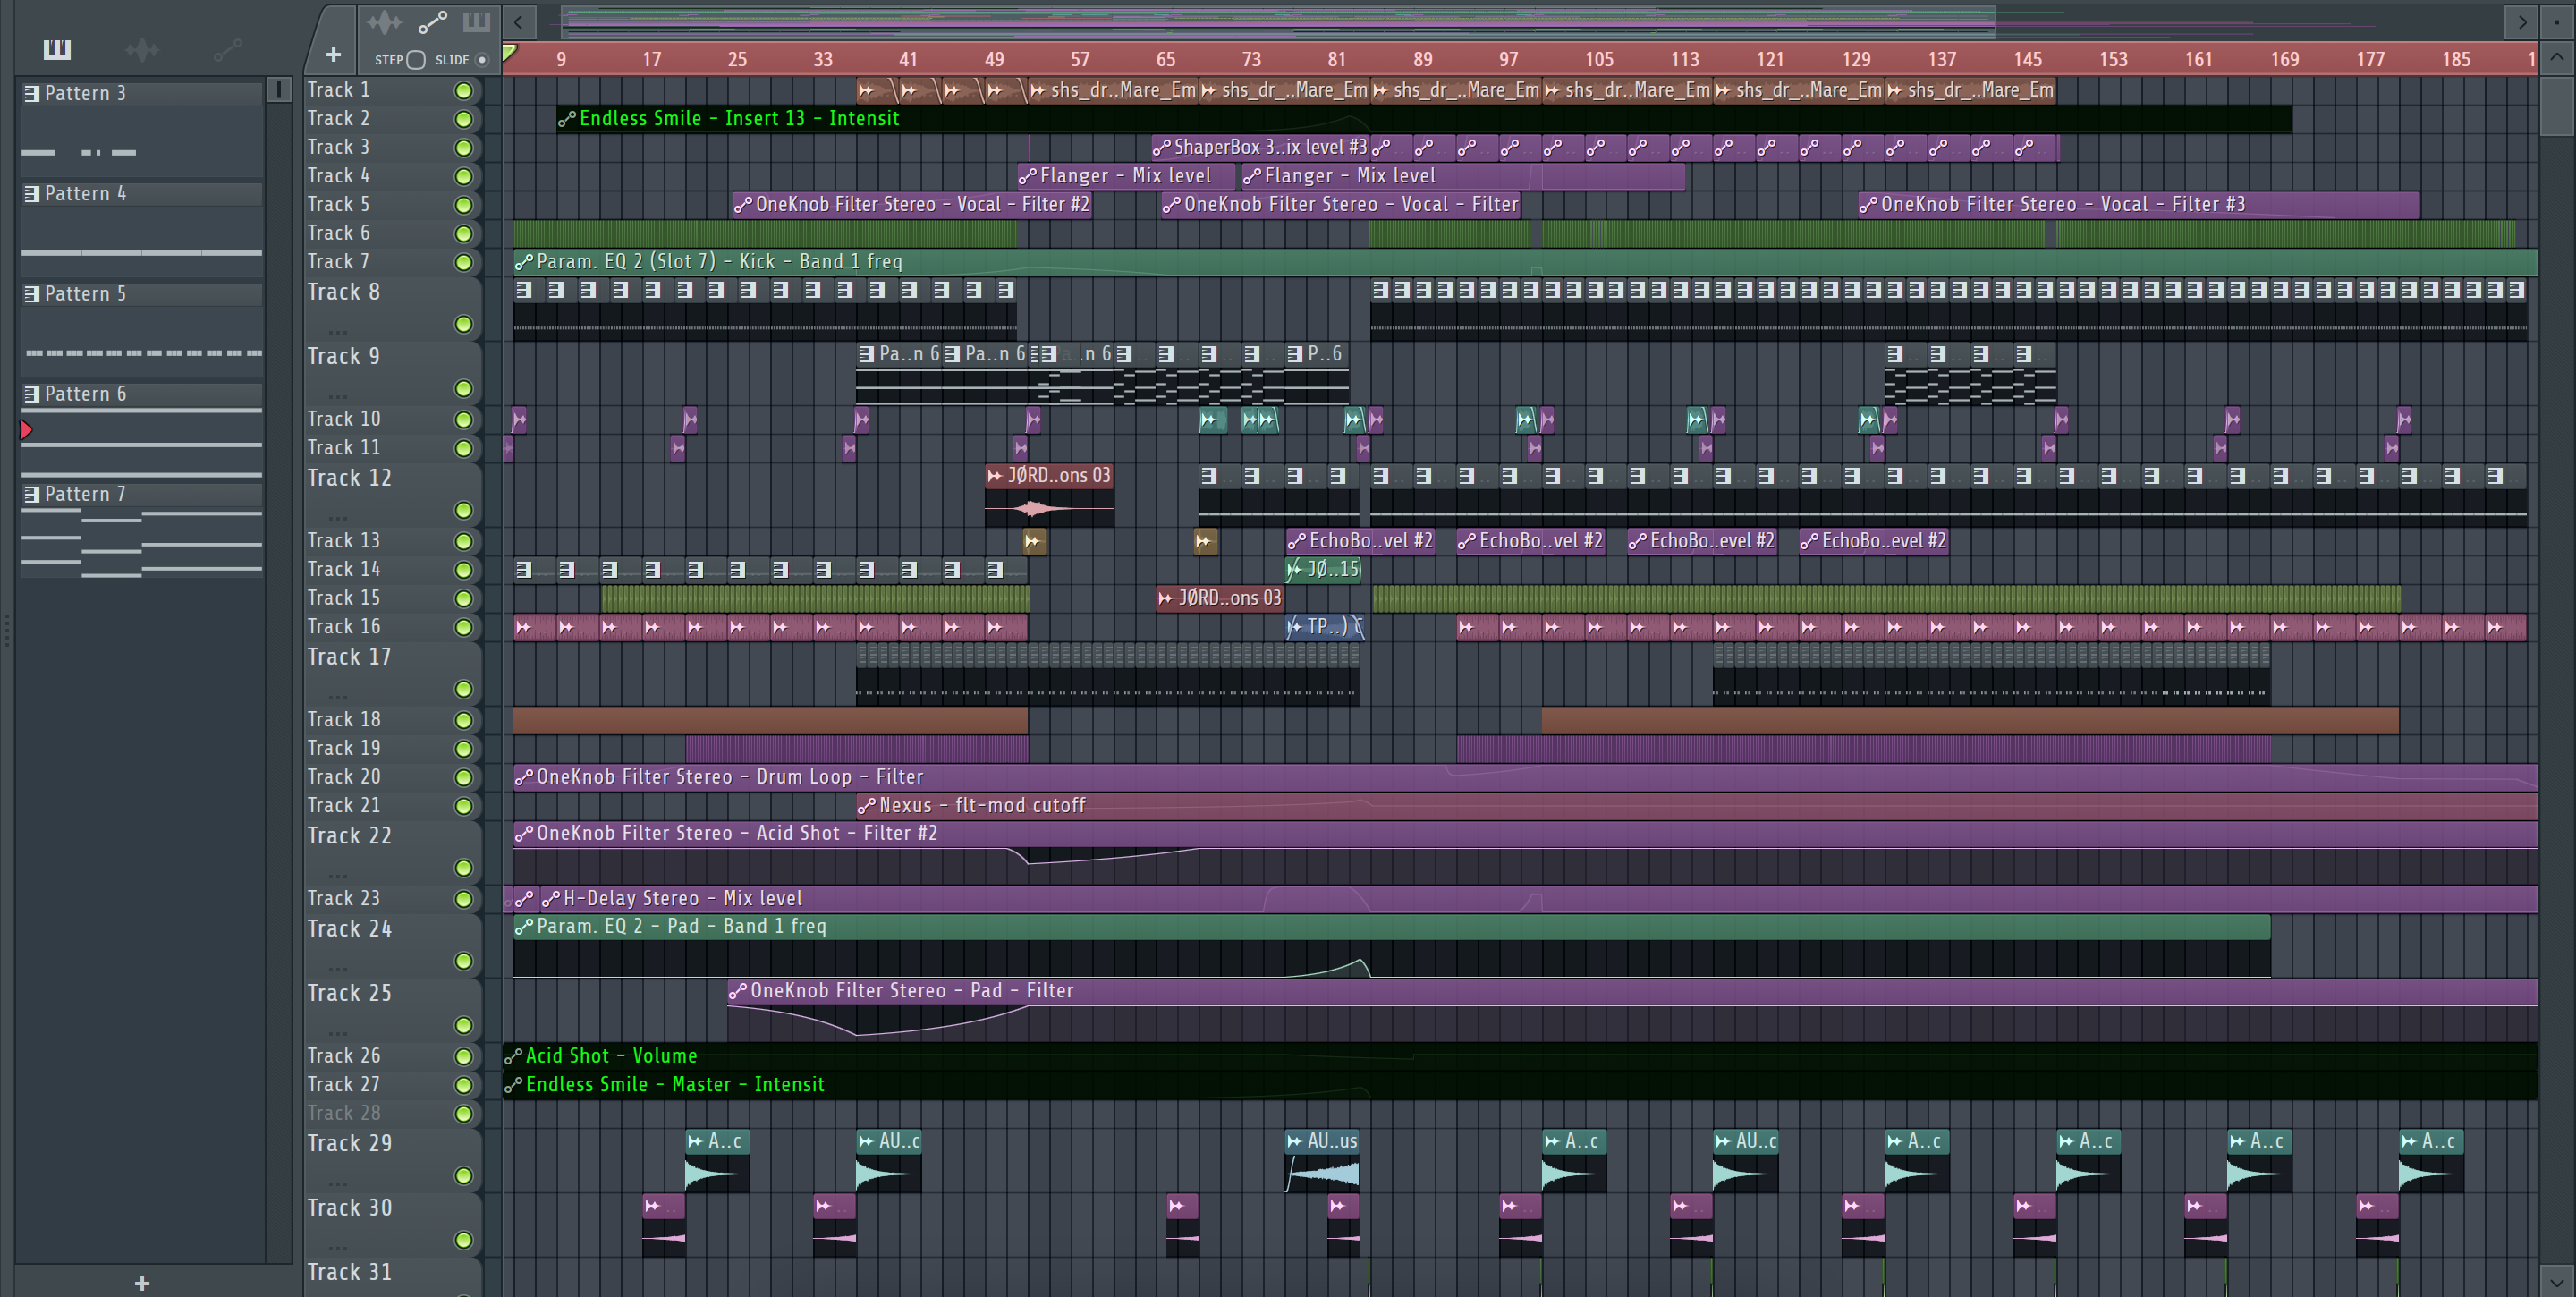The height and width of the screenshot is (1297, 2576).
Task: Show patterns in the picker panel
Action: point(57,48)
